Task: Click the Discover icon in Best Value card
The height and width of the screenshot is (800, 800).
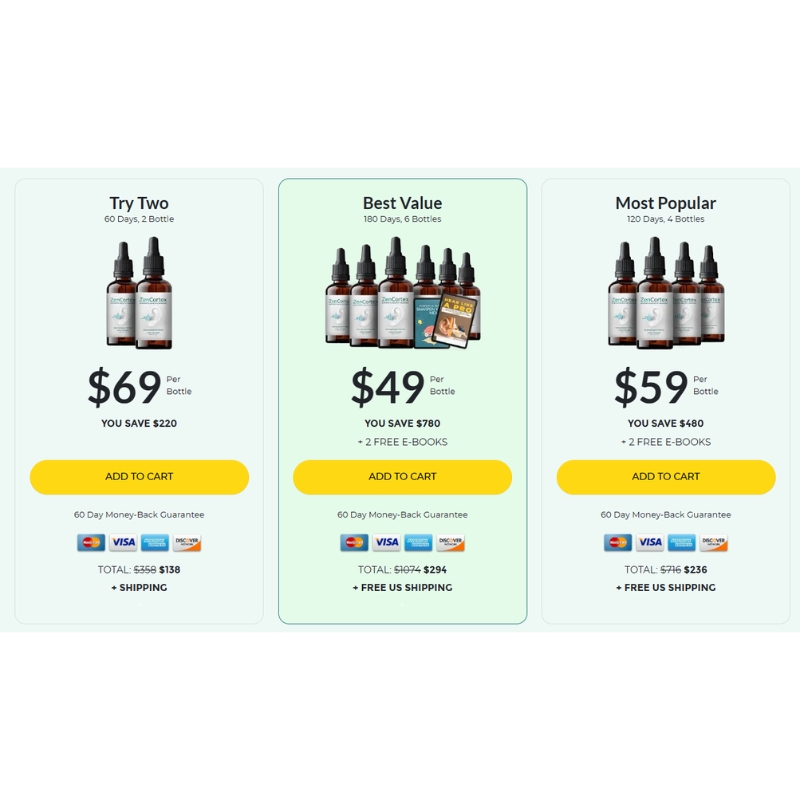Action: 451,542
